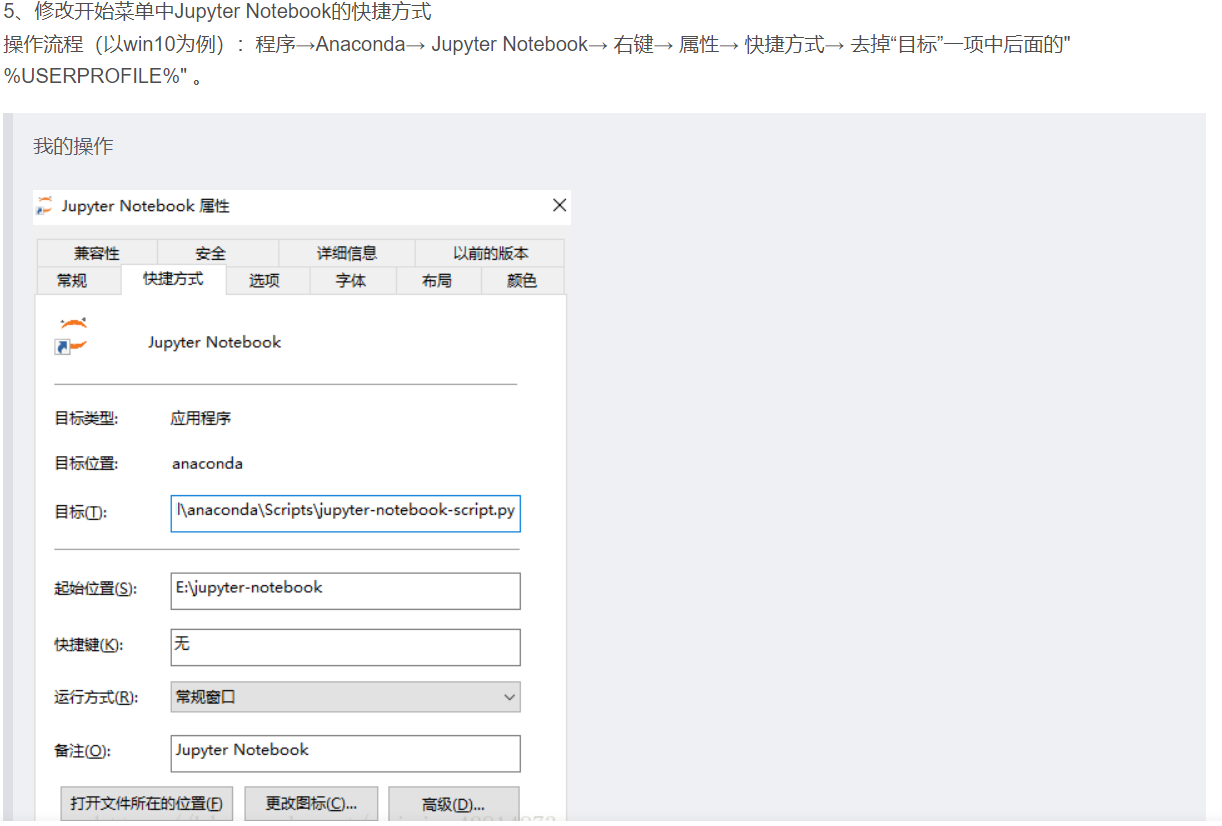Click the 目标类型: label
This screenshot has width=1222, height=826.
coord(86,418)
